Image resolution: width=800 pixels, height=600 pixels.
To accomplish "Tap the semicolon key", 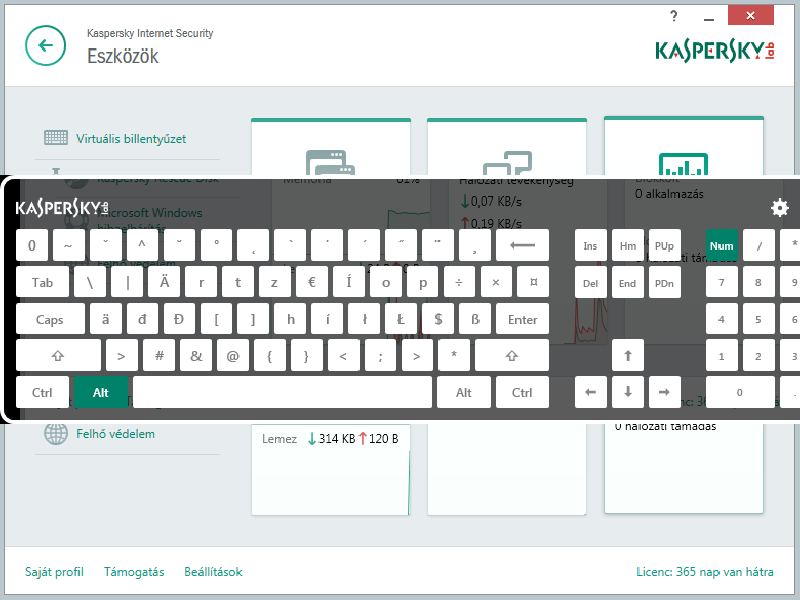I will (x=380, y=356).
